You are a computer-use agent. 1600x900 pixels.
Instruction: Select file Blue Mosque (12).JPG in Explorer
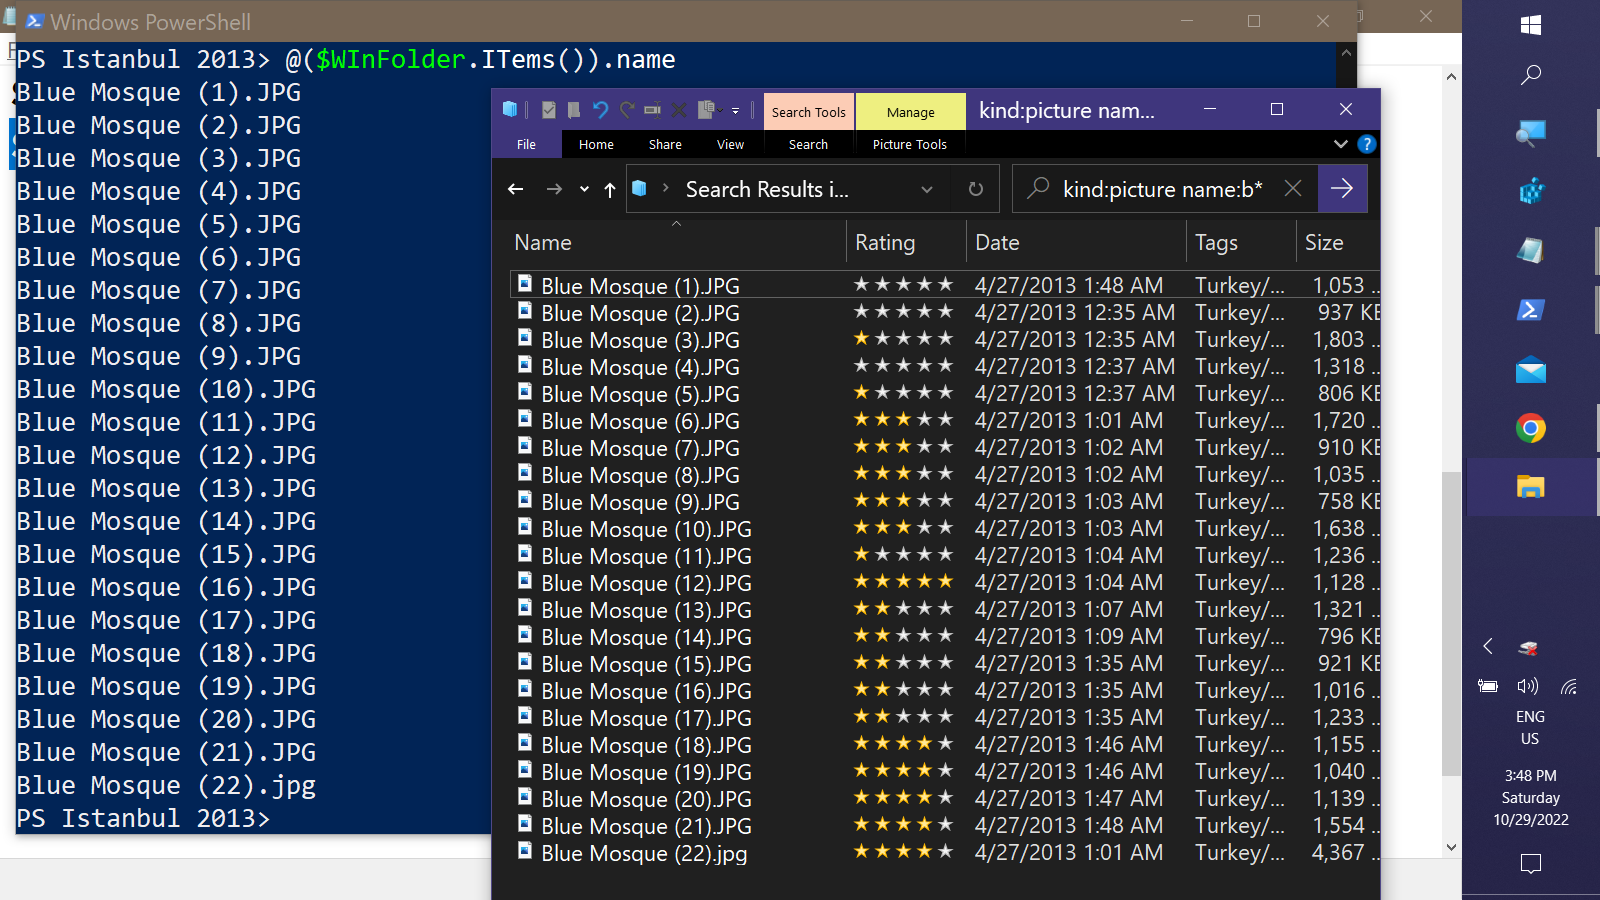pyautogui.click(x=646, y=583)
